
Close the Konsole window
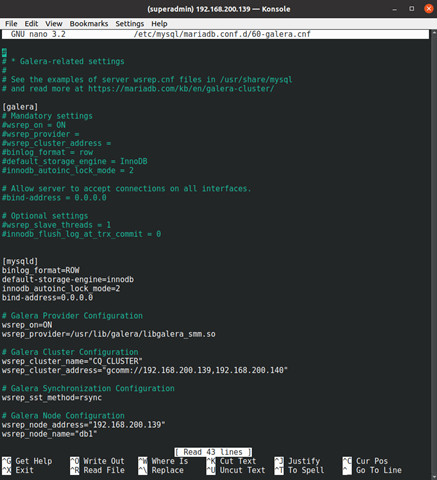429,9
